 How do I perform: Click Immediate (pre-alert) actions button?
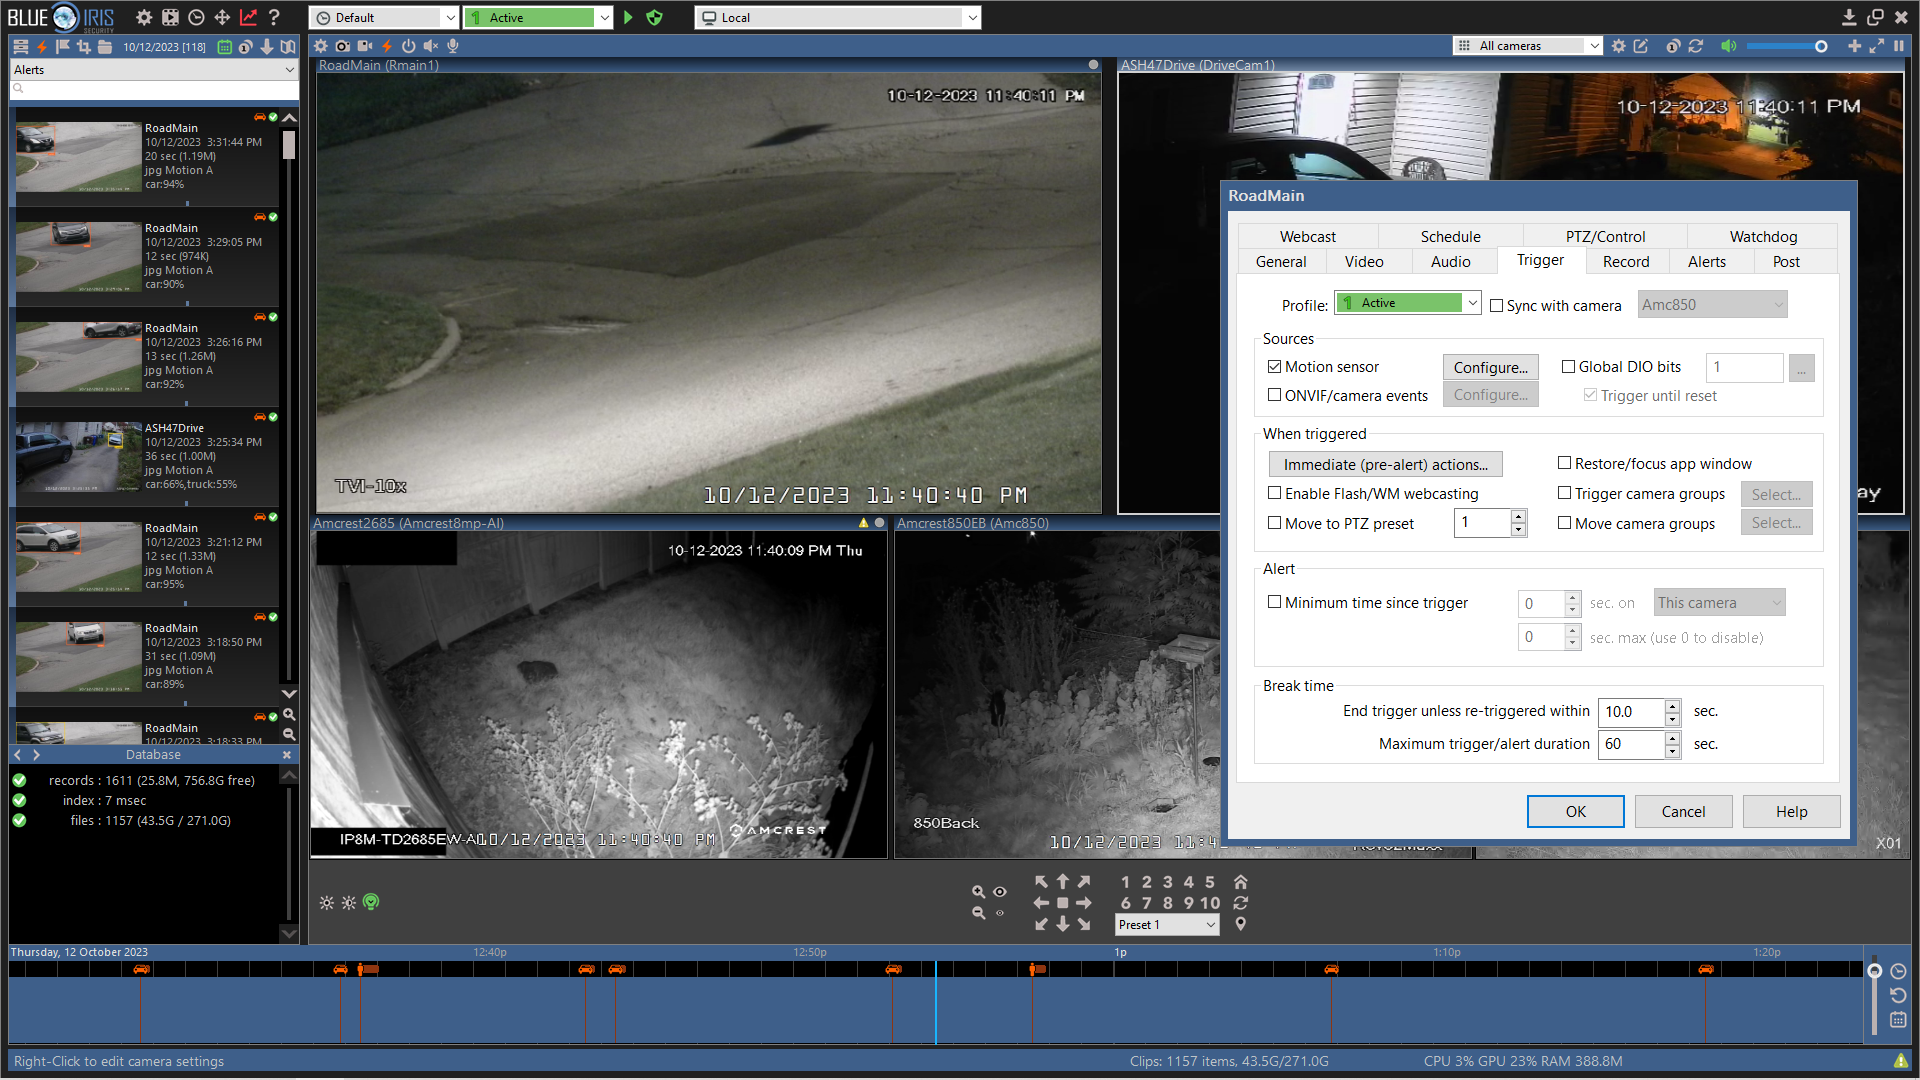pos(1385,464)
